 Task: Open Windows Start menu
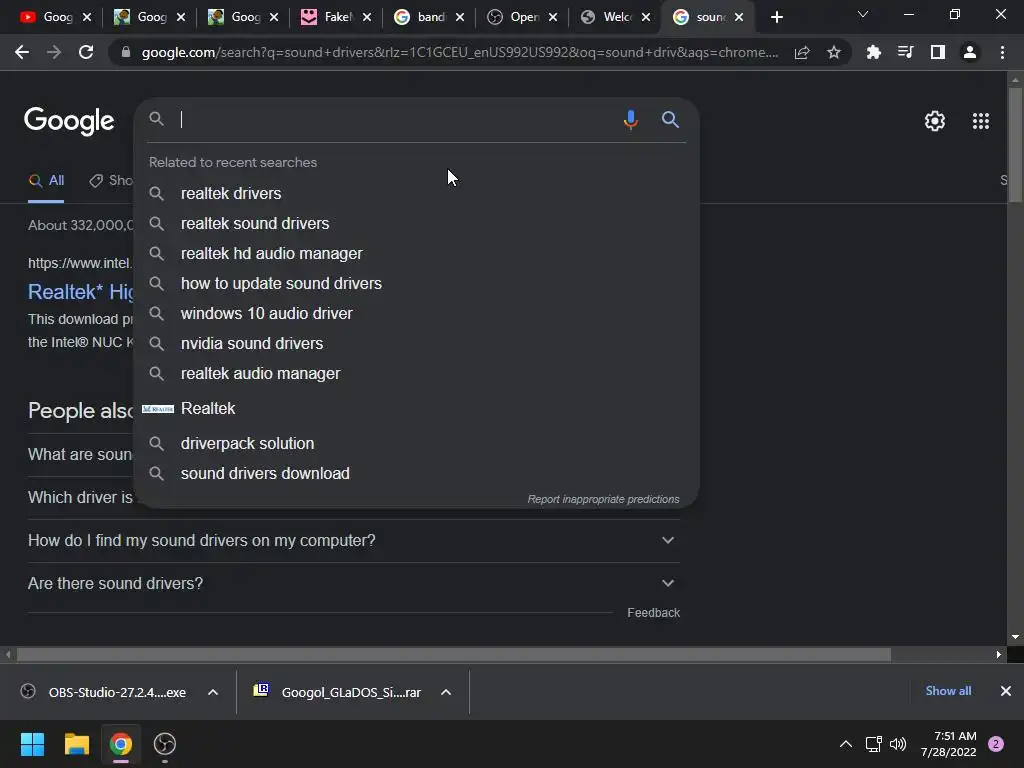coord(32,744)
